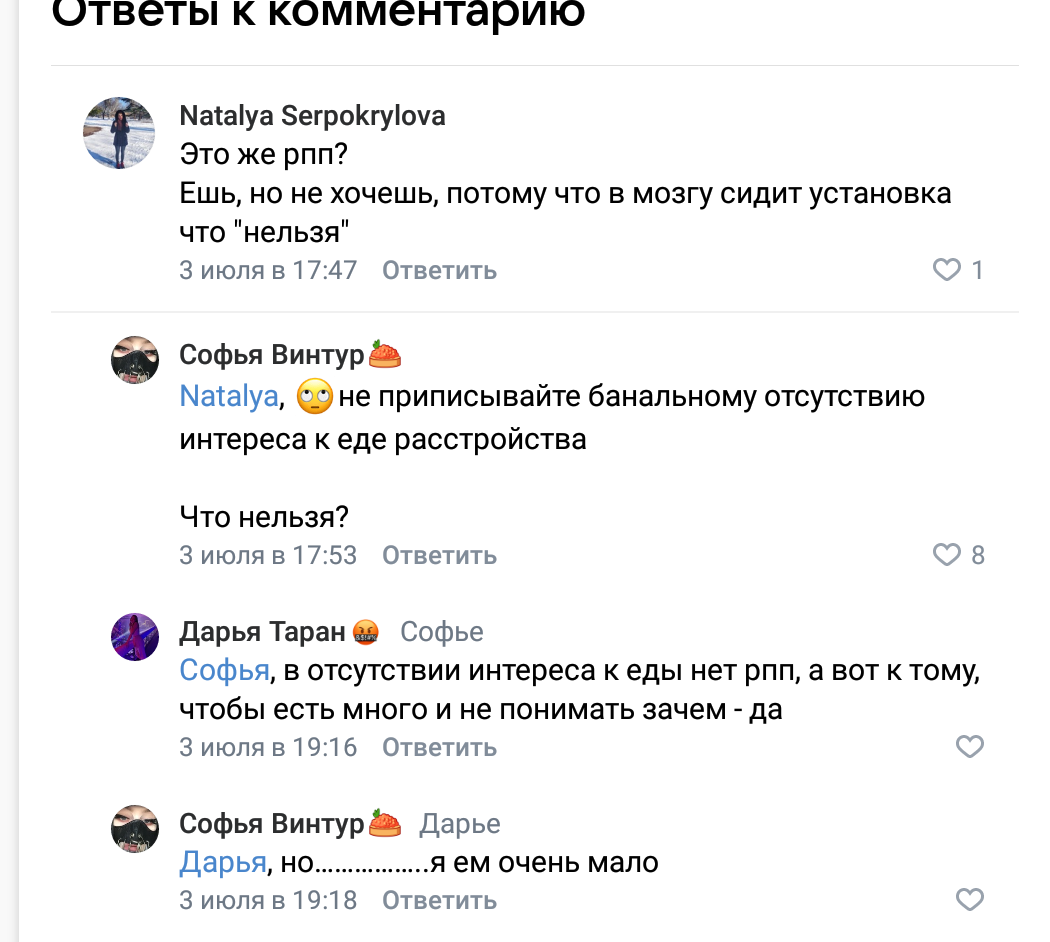The height and width of the screenshot is (942, 1050).
Task: Click the gray 'Софье' reply-to label
Action: coord(441,632)
